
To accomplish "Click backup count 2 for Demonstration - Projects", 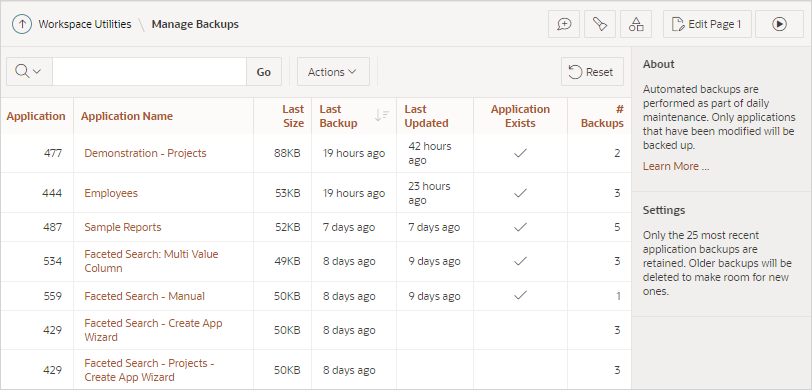I will click(617, 153).
